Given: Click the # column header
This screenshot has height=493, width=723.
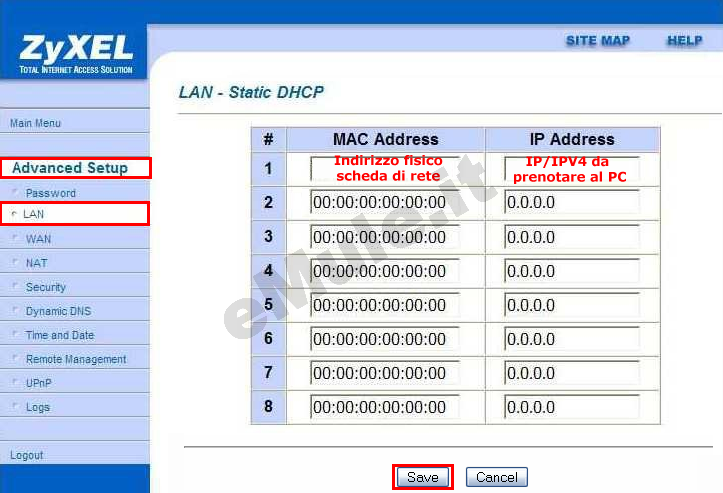Looking at the screenshot, I should (x=268, y=139).
